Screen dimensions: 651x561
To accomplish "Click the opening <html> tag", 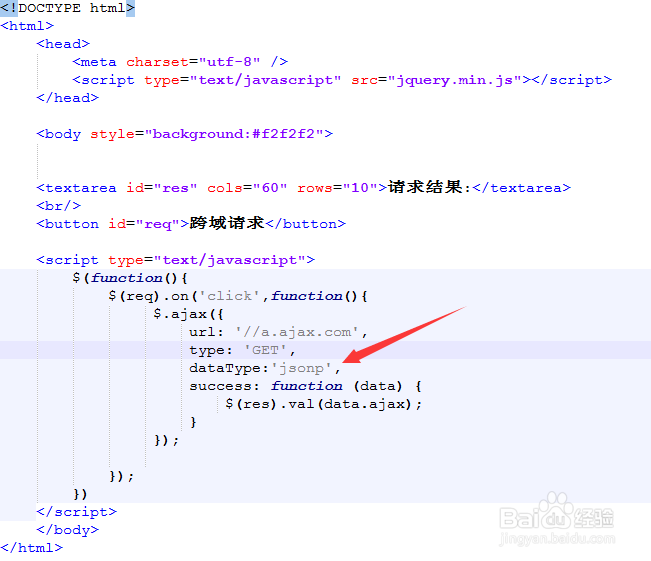I will (x=27, y=26).
